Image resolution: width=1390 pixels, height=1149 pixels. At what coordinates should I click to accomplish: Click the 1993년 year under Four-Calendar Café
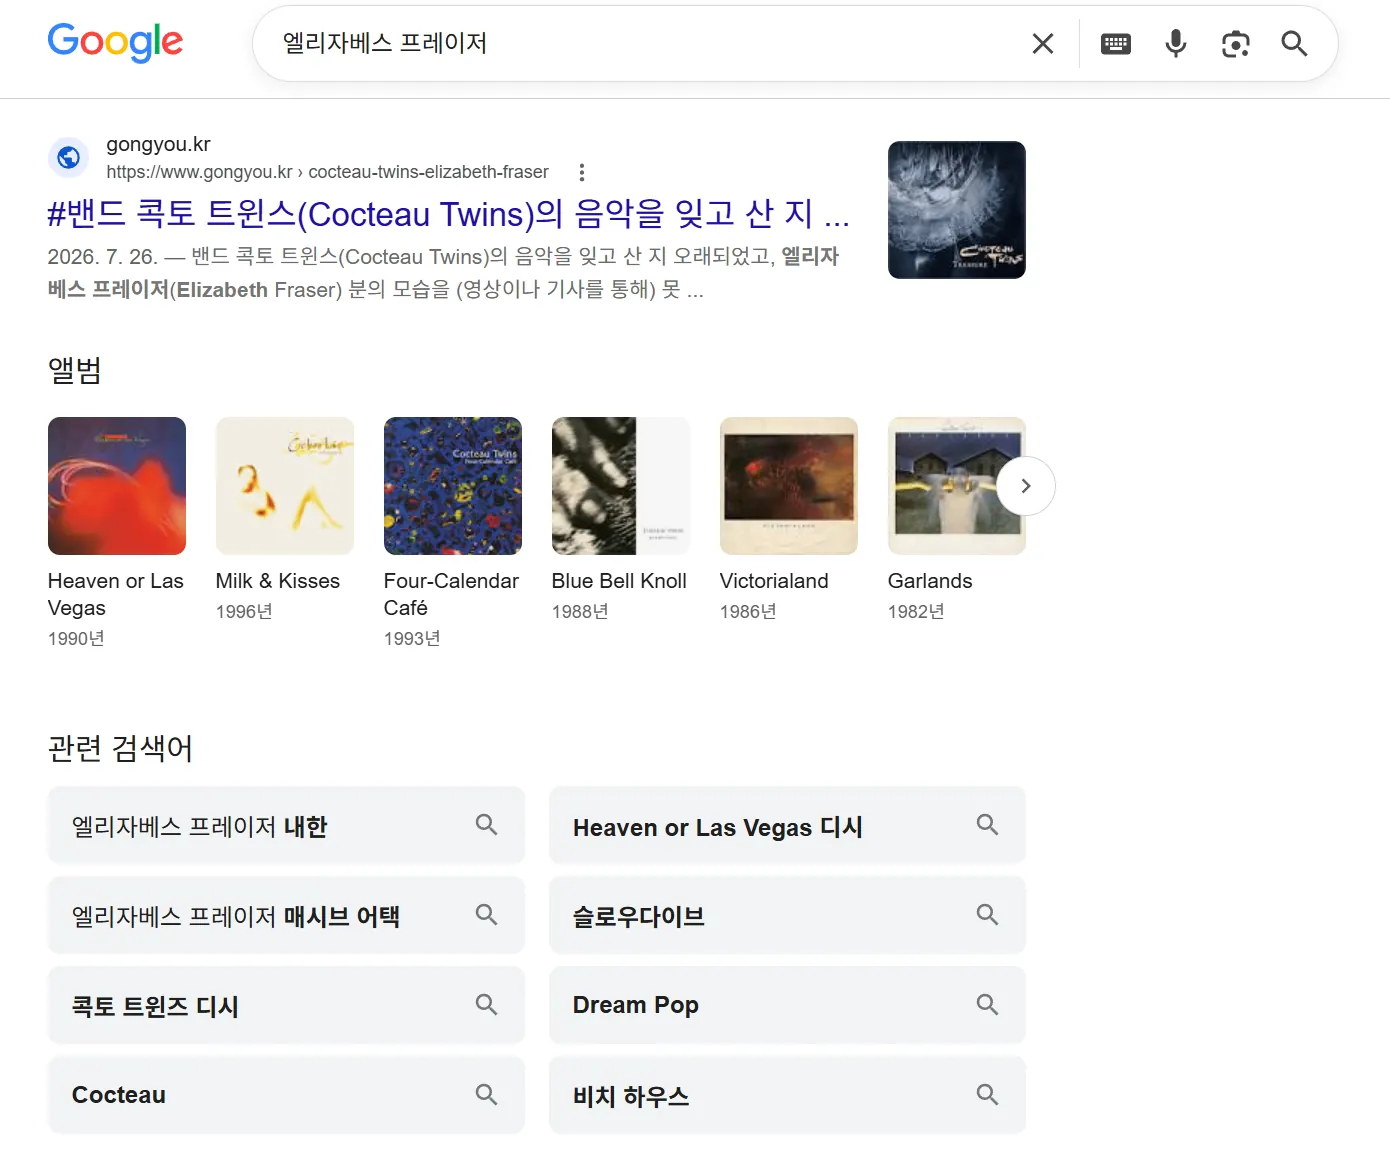point(412,638)
